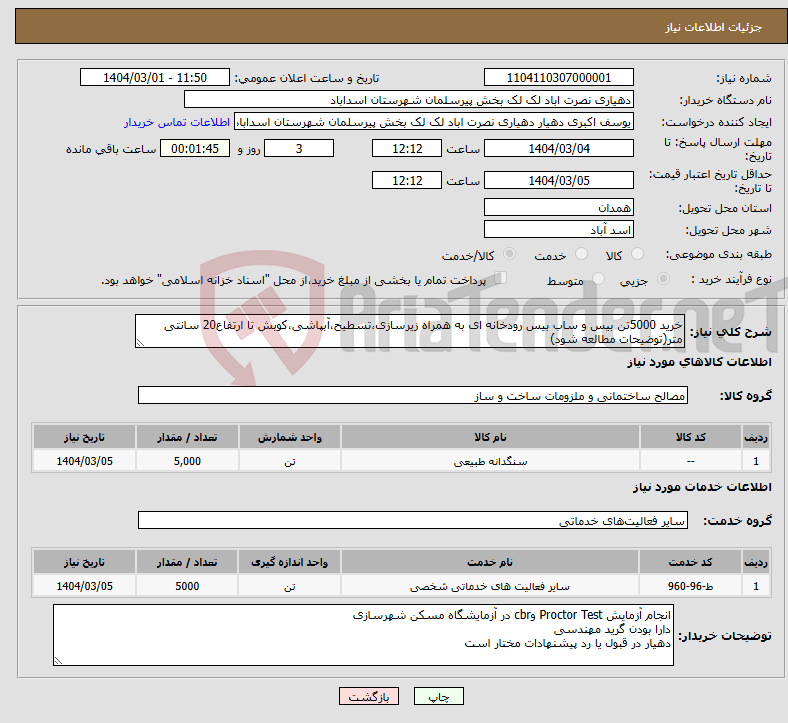Select the متوسط purchase type radio
The width and height of the screenshot is (788, 723).
598,278
